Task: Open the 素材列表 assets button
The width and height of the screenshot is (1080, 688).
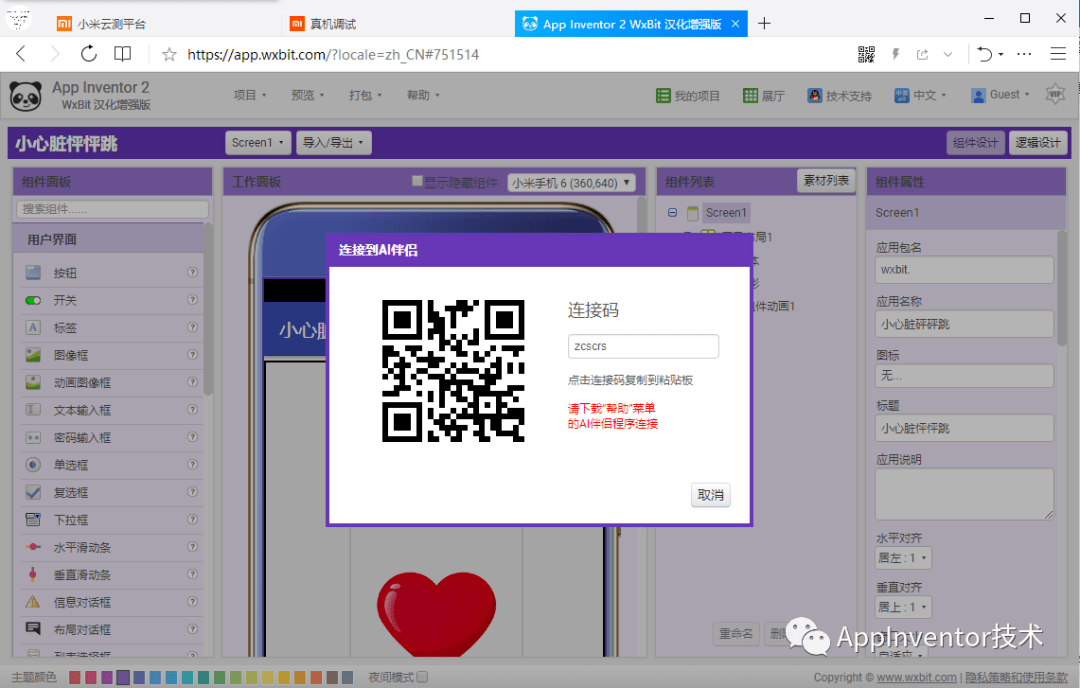Action: coord(827,180)
